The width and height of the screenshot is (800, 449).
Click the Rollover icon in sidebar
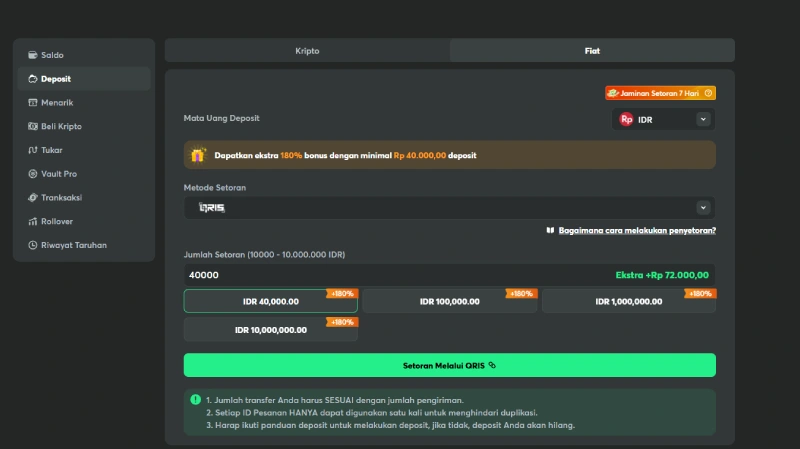(33, 221)
